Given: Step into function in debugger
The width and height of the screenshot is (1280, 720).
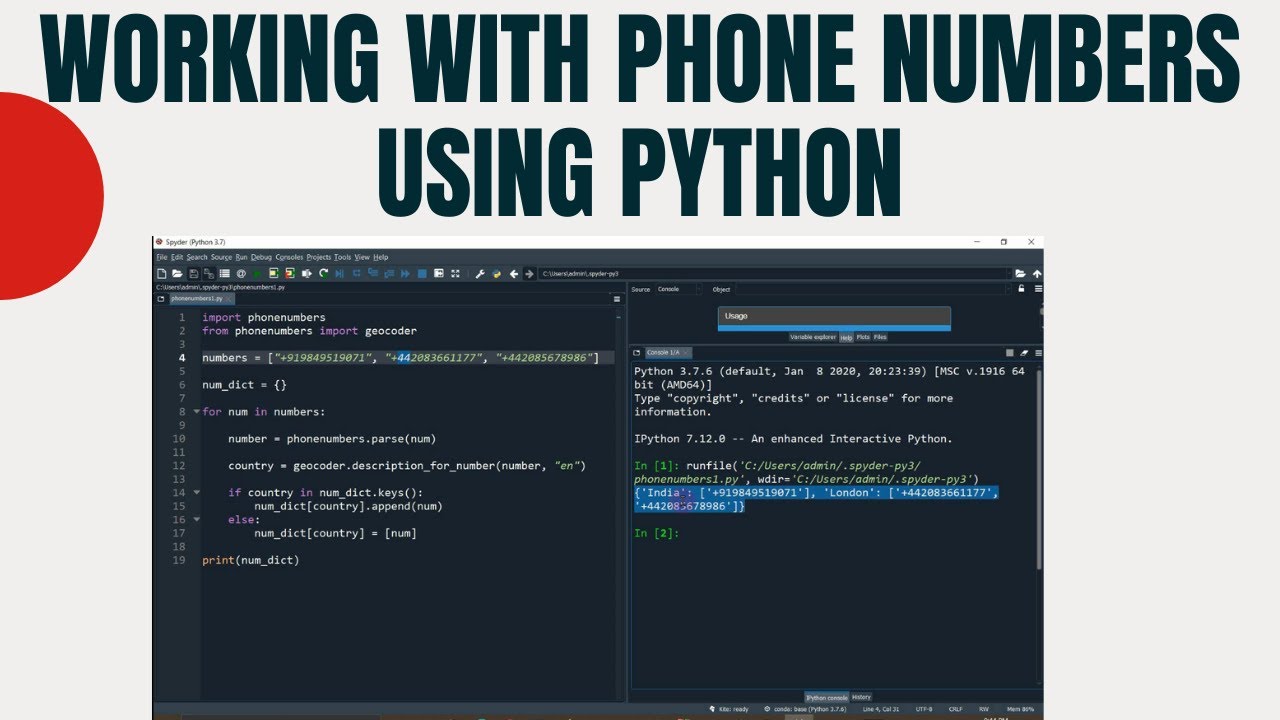Looking at the screenshot, I should pyautogui.click(x=372, y=273).
